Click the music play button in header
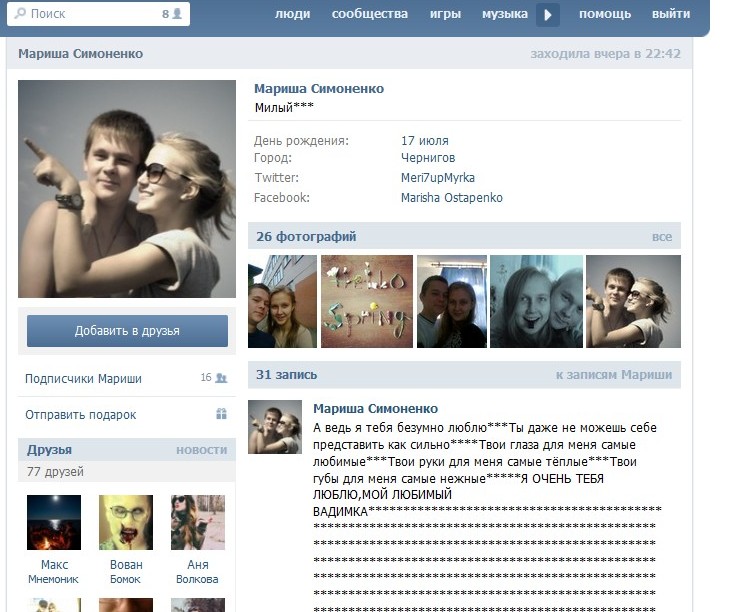The image size is (751, 612). 547,15
